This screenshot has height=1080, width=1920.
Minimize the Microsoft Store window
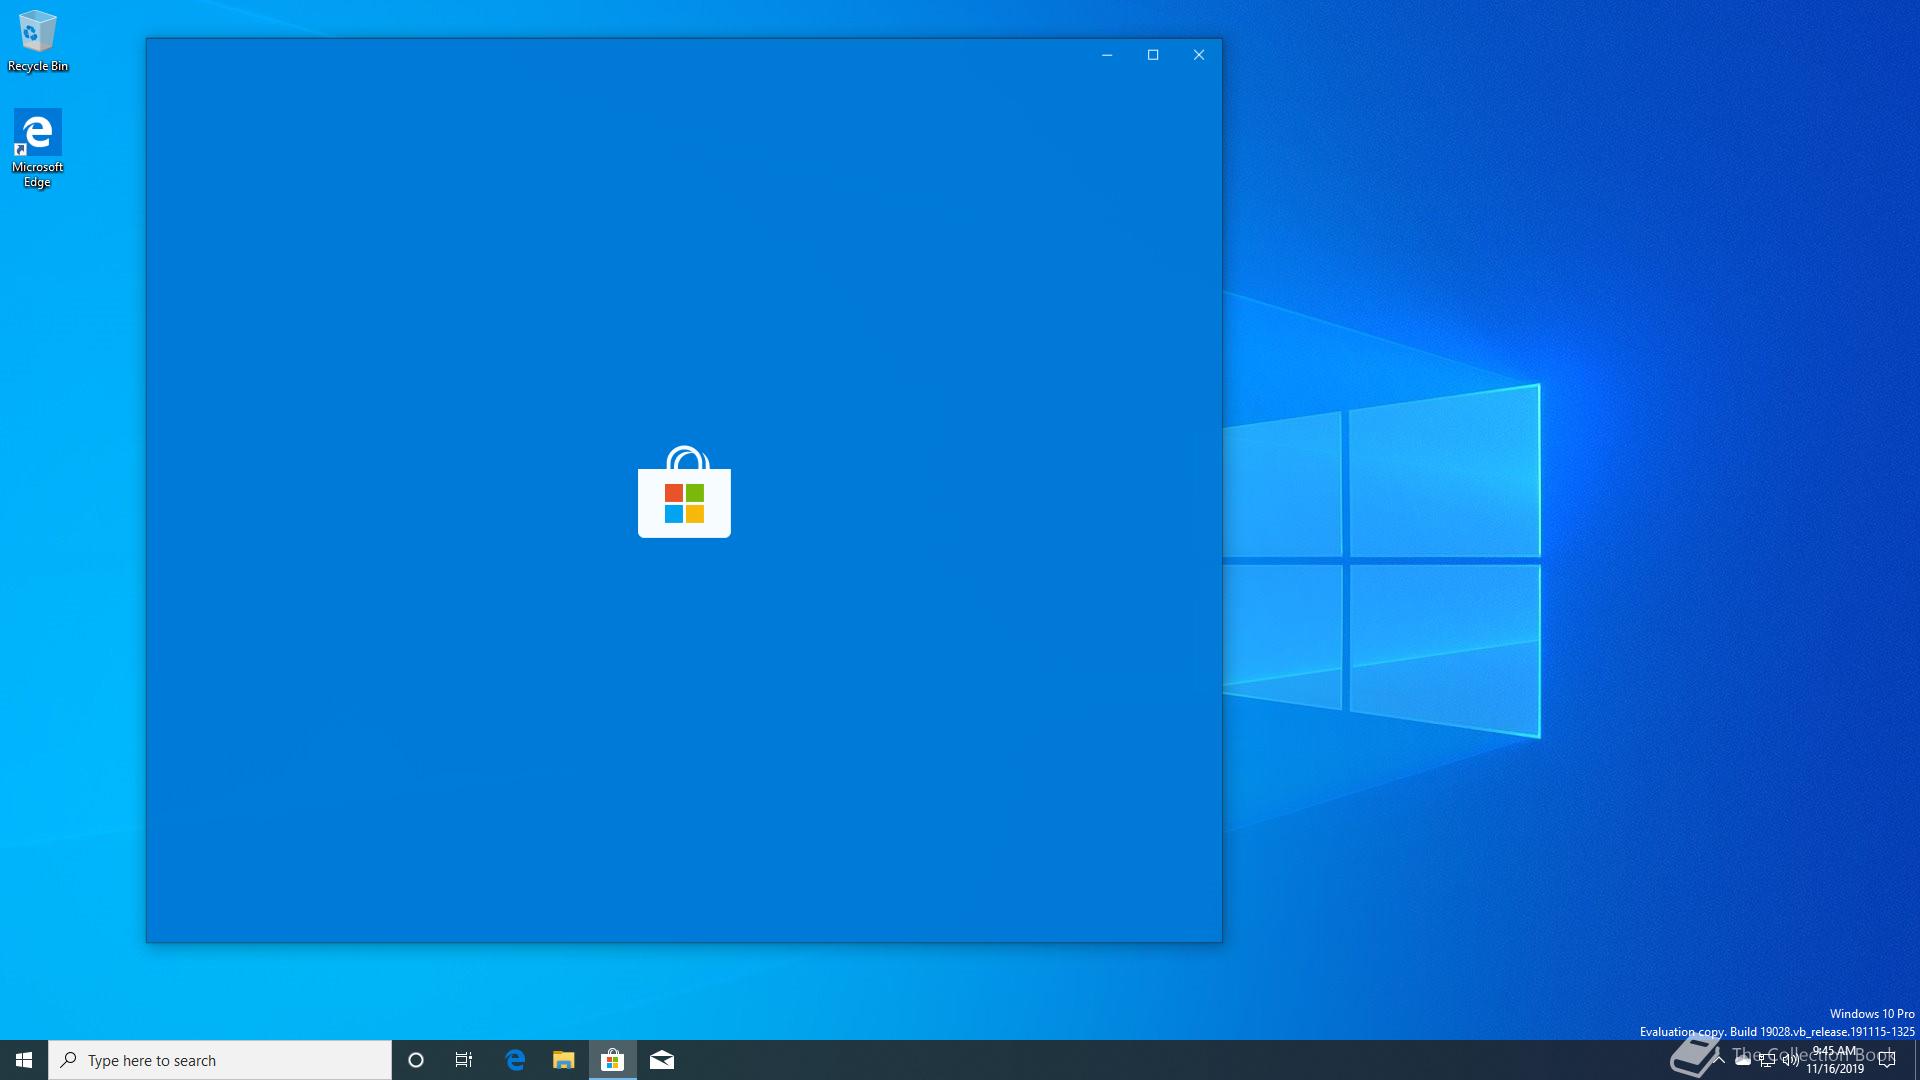coord(1107,55)
